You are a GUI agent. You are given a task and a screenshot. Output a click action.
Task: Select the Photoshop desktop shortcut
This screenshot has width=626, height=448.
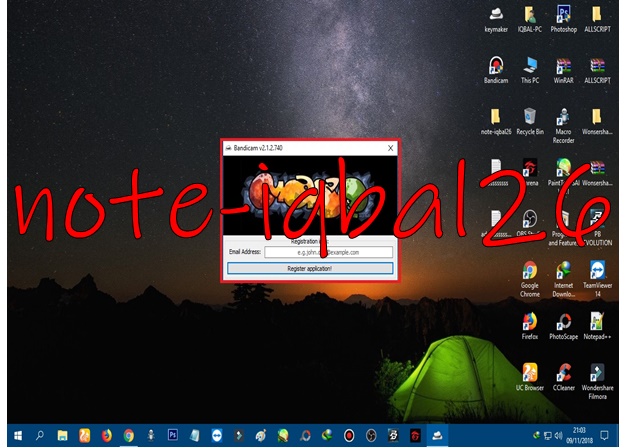[563, 19]
